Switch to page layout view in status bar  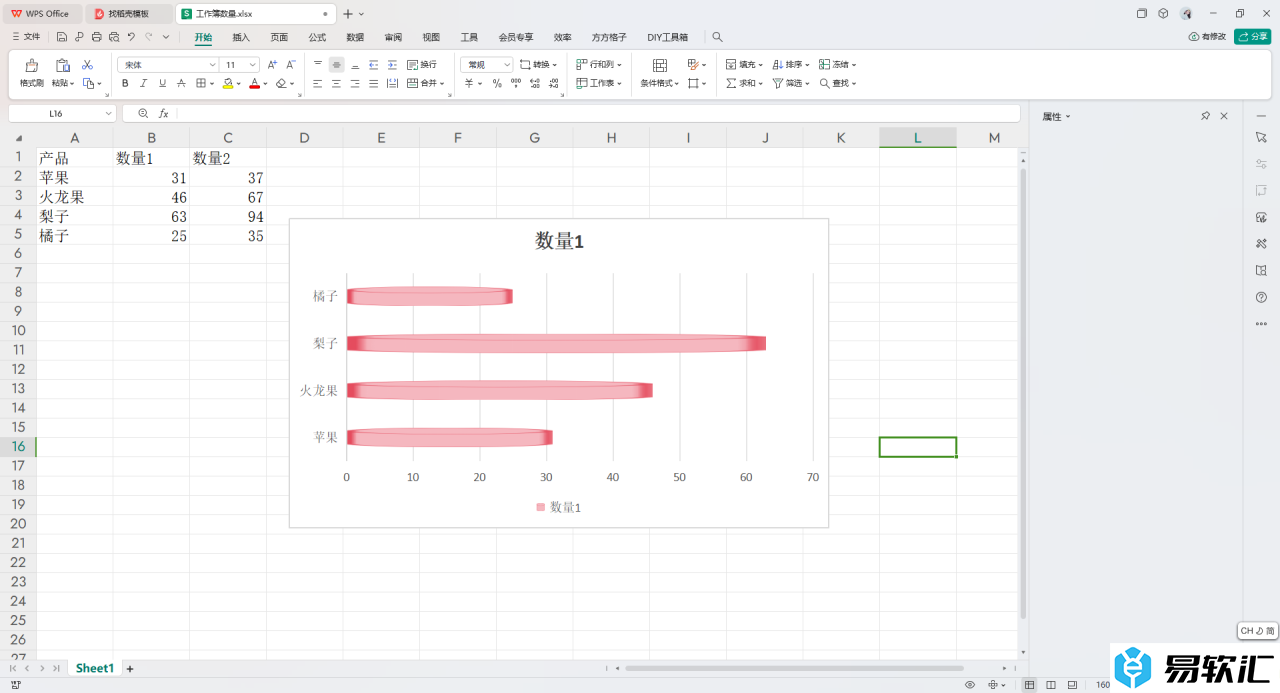click(1052, 685)
